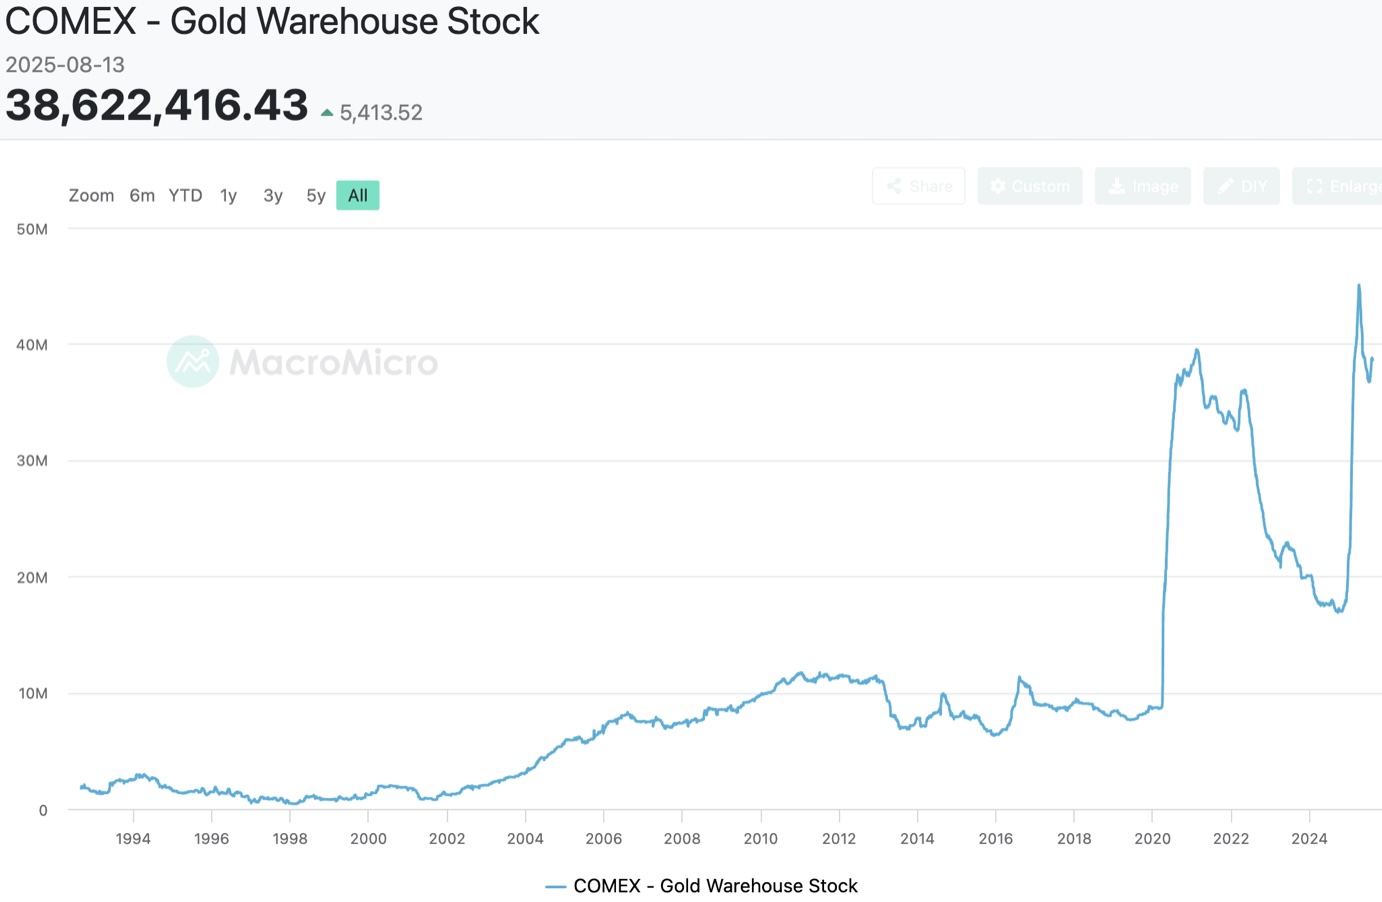Set zoom range to 6m
The width and height of the screenshot is (1382, 902).
point(142,196)
